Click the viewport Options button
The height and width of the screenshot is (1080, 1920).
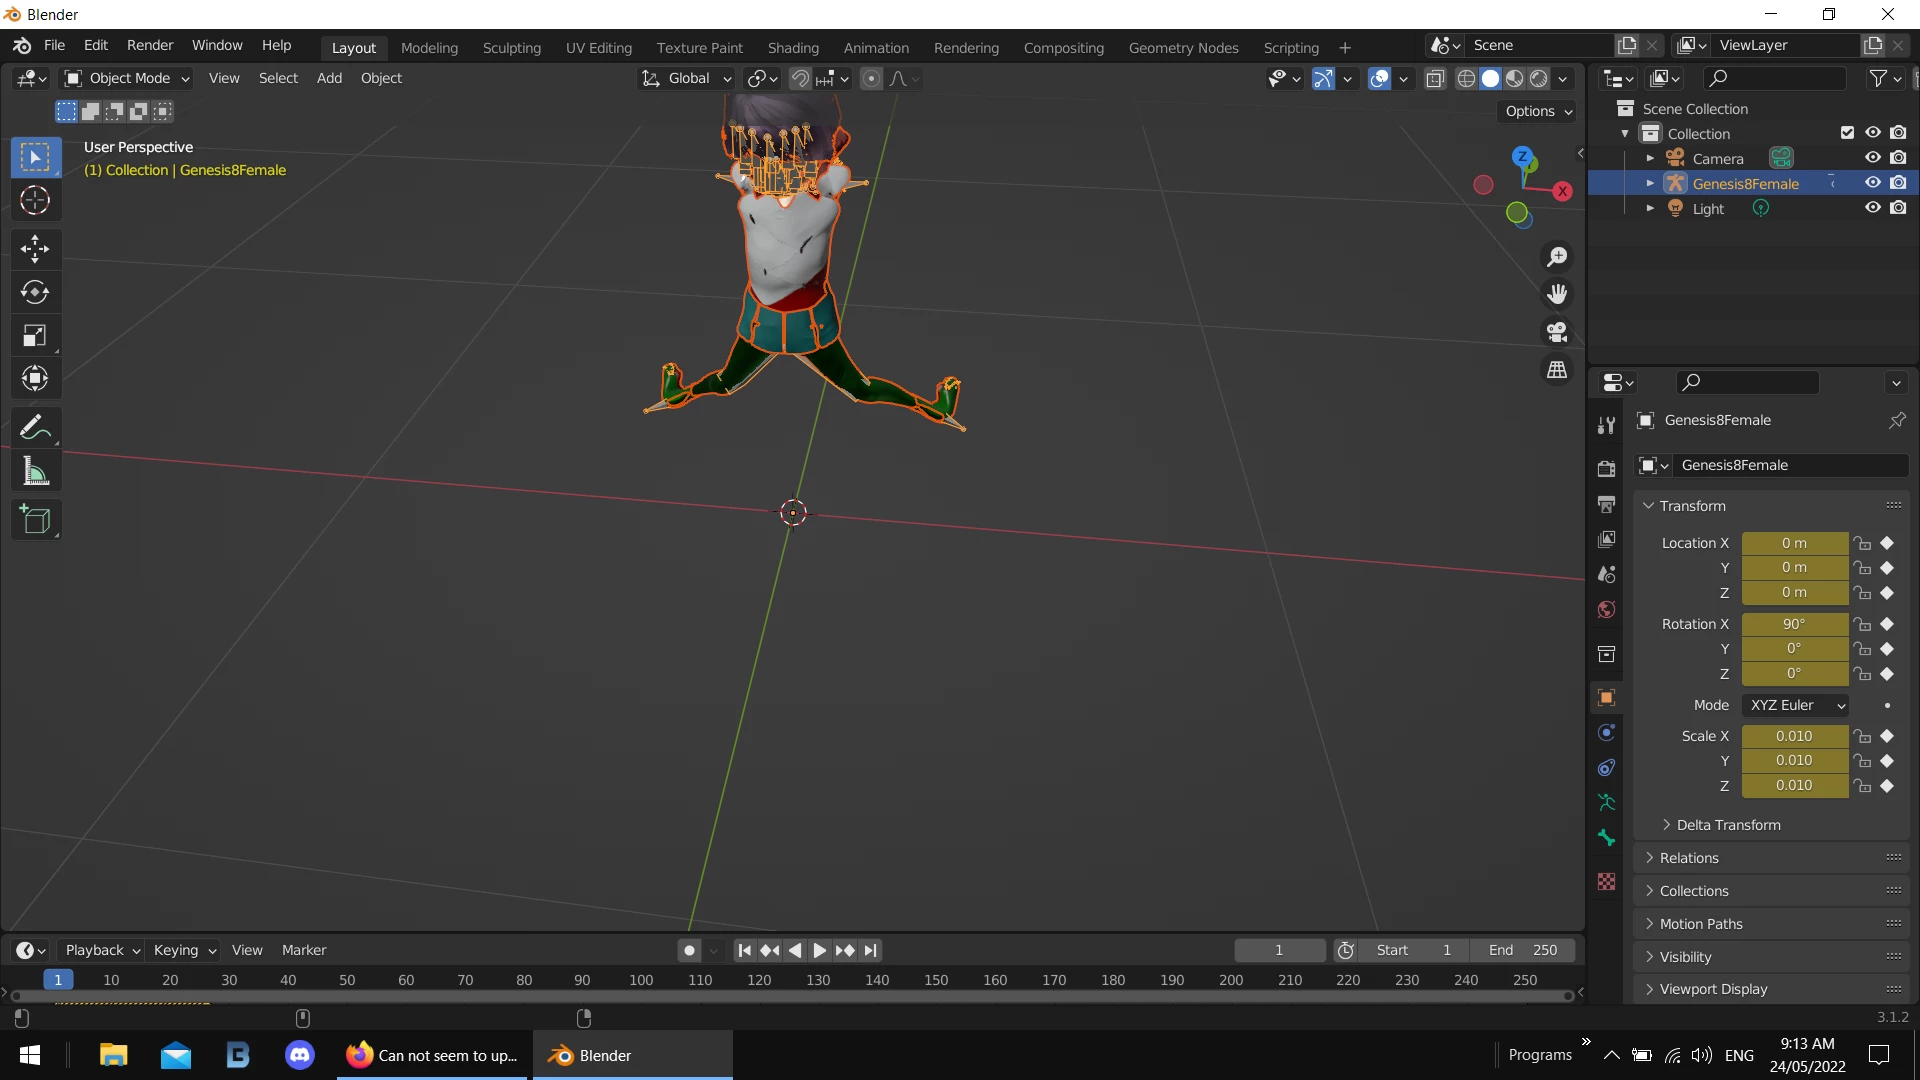(x=1538, y=111)
